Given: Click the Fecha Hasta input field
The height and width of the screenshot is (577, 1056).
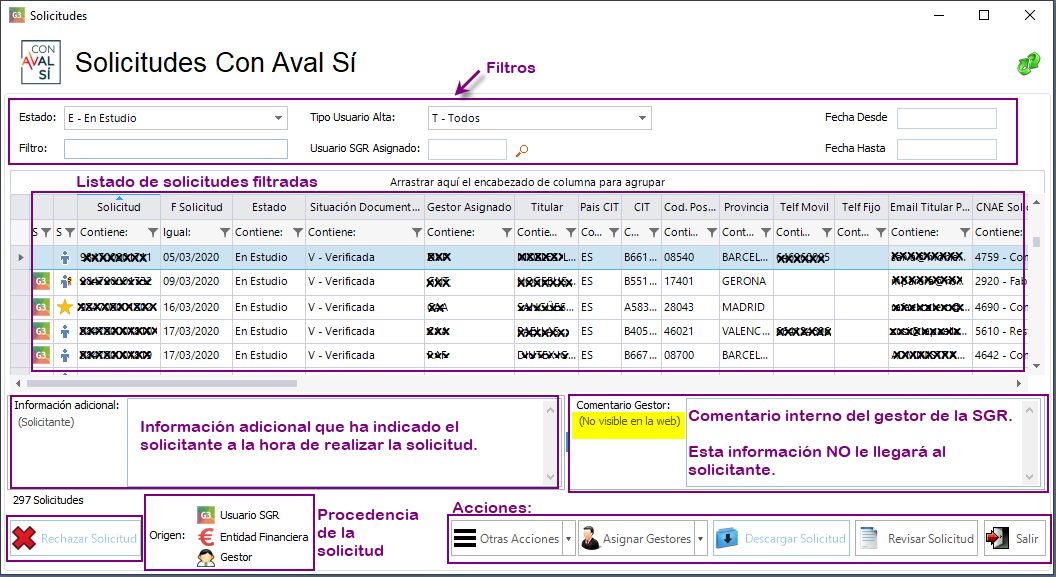Looking at the screenshot, I should 947,149.
